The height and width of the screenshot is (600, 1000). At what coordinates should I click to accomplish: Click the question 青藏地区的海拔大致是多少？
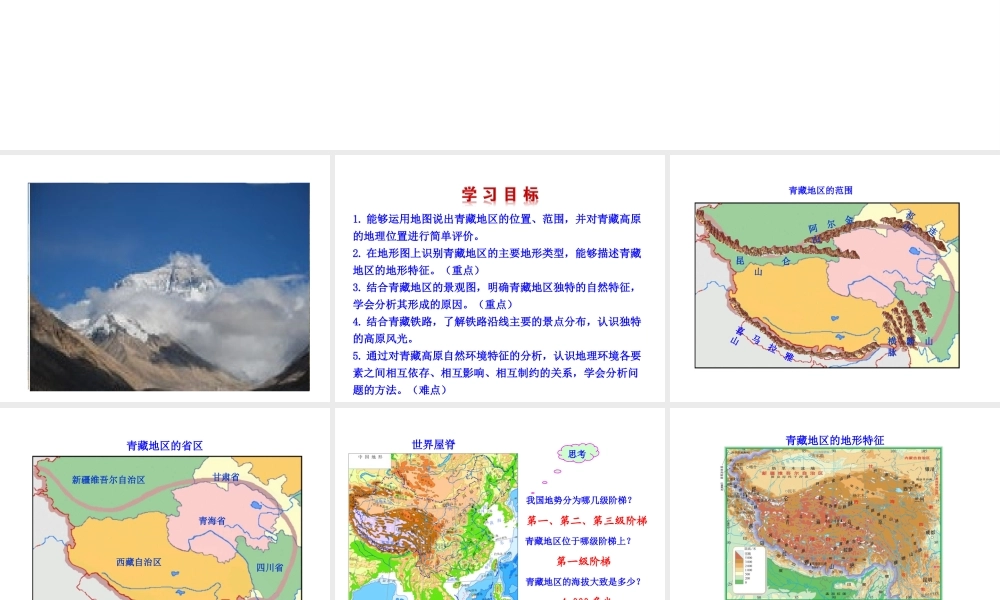click(x=584, y=582)
